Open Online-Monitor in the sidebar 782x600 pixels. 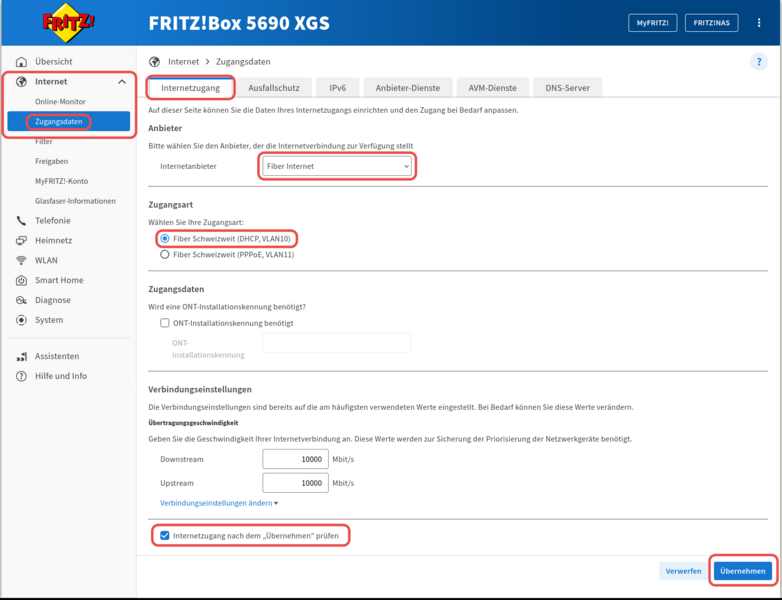[60, 102]
